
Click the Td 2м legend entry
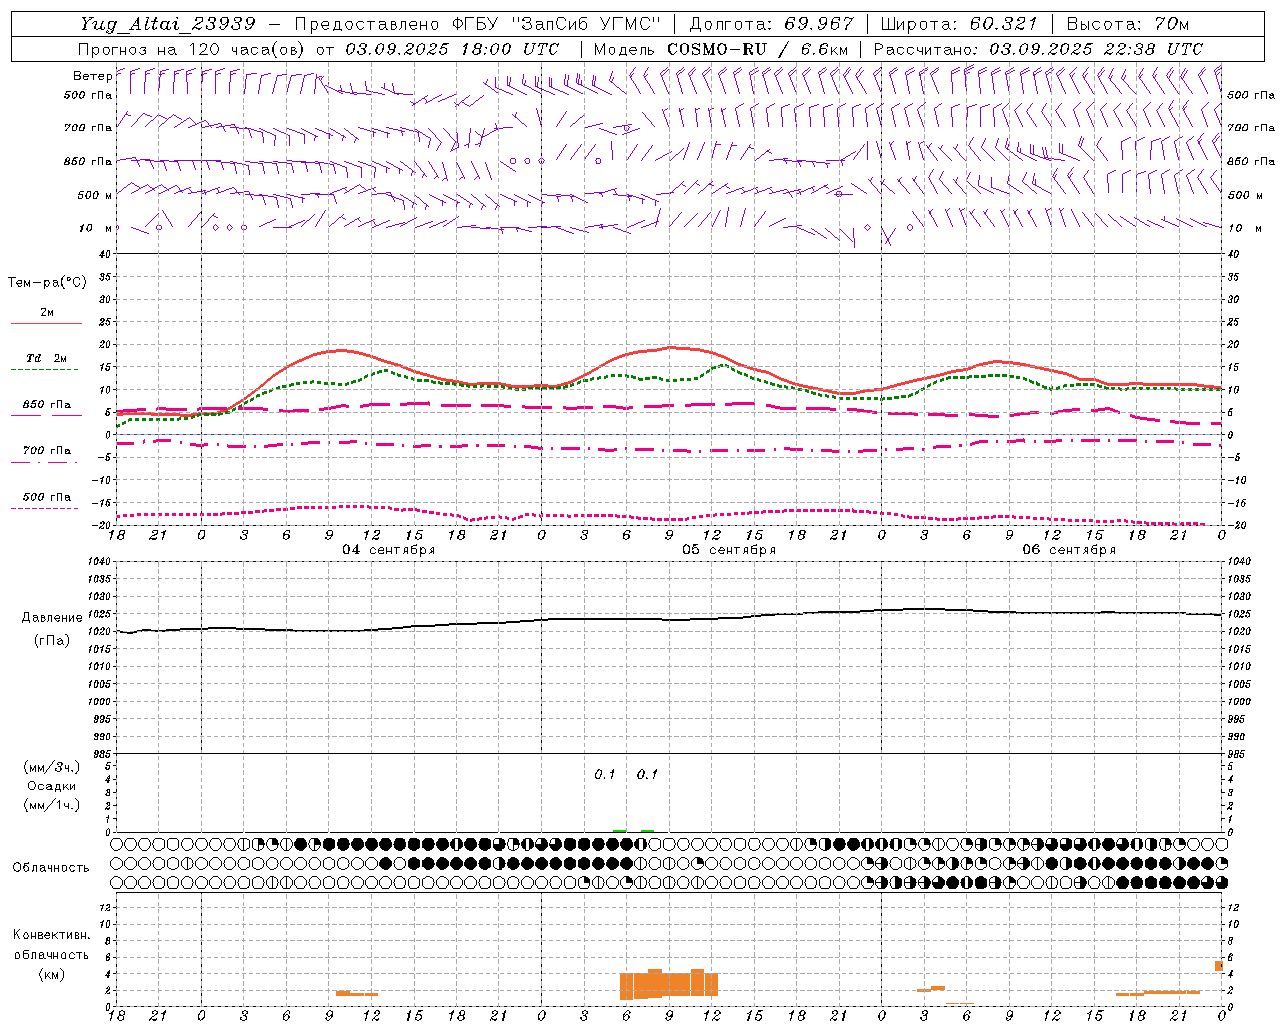[x=46, y=358]
